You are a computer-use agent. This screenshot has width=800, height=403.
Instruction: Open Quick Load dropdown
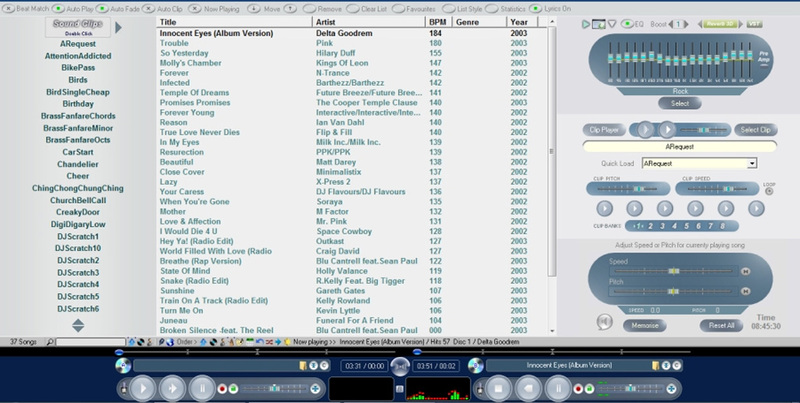752,164
